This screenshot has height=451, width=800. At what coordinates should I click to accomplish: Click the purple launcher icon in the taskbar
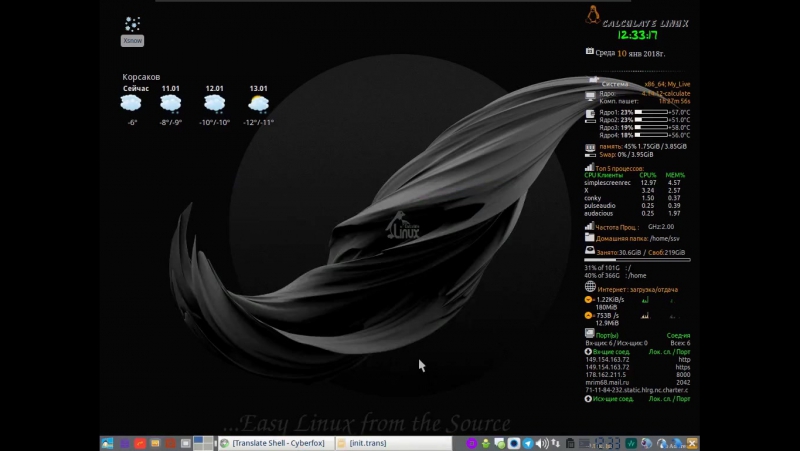pos(124,442)
